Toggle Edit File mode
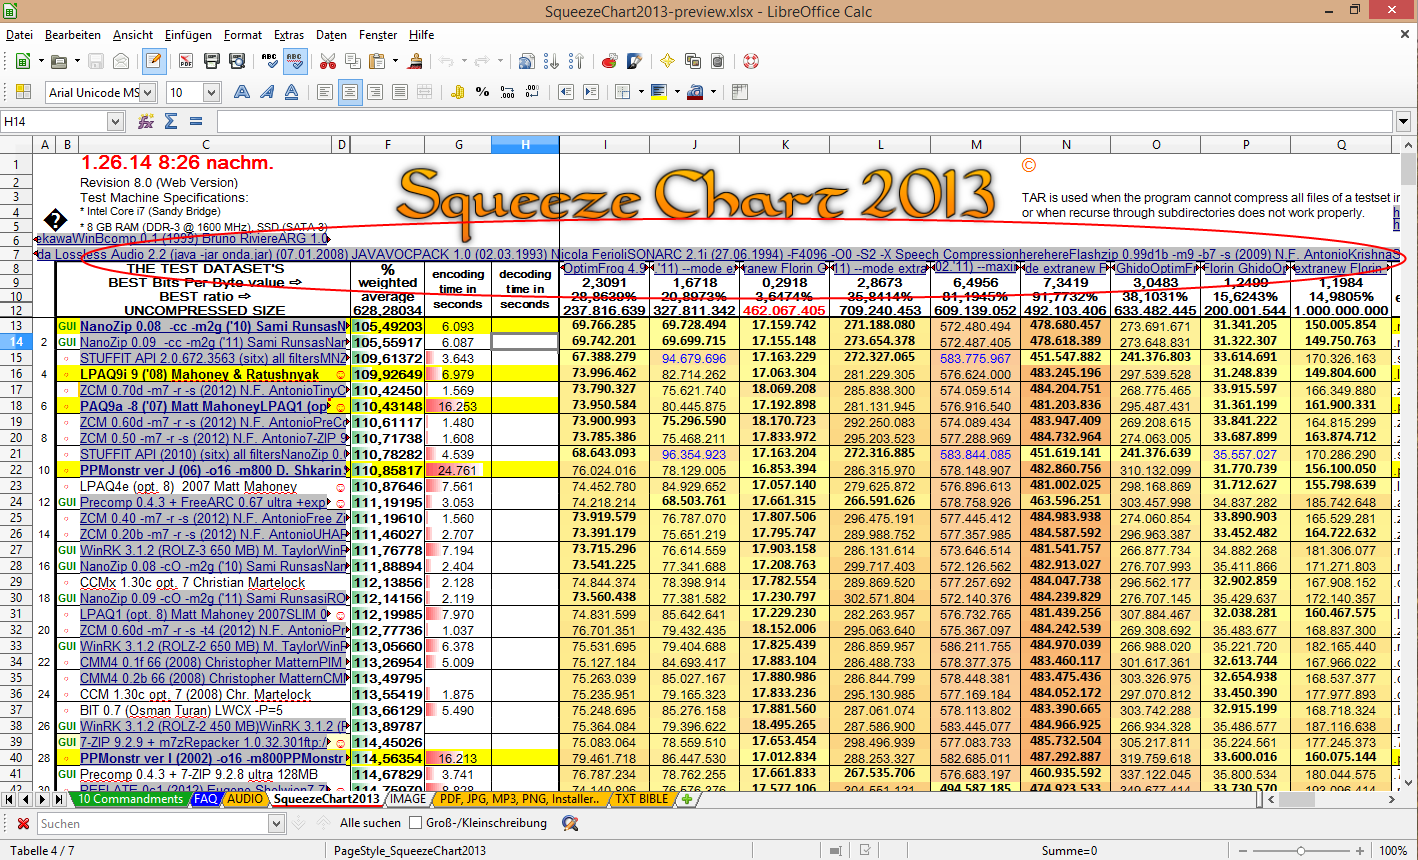This screenshot has width=1418, height=860. pos(154,61)
